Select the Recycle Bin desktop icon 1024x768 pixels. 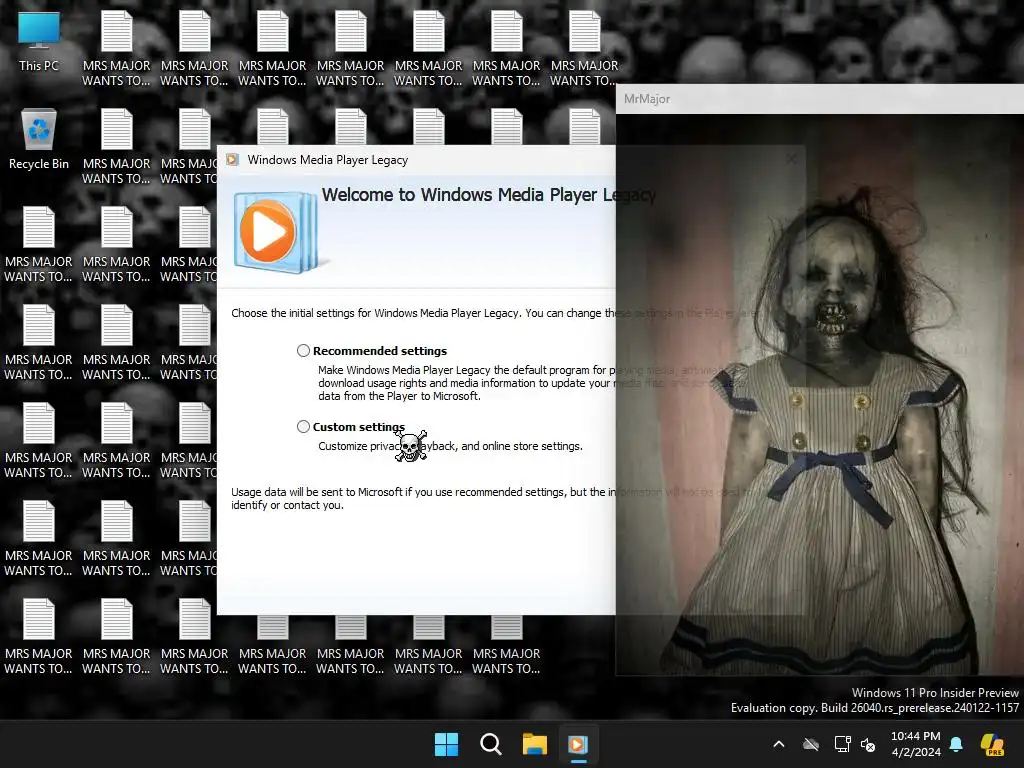(x=39, y=139)
